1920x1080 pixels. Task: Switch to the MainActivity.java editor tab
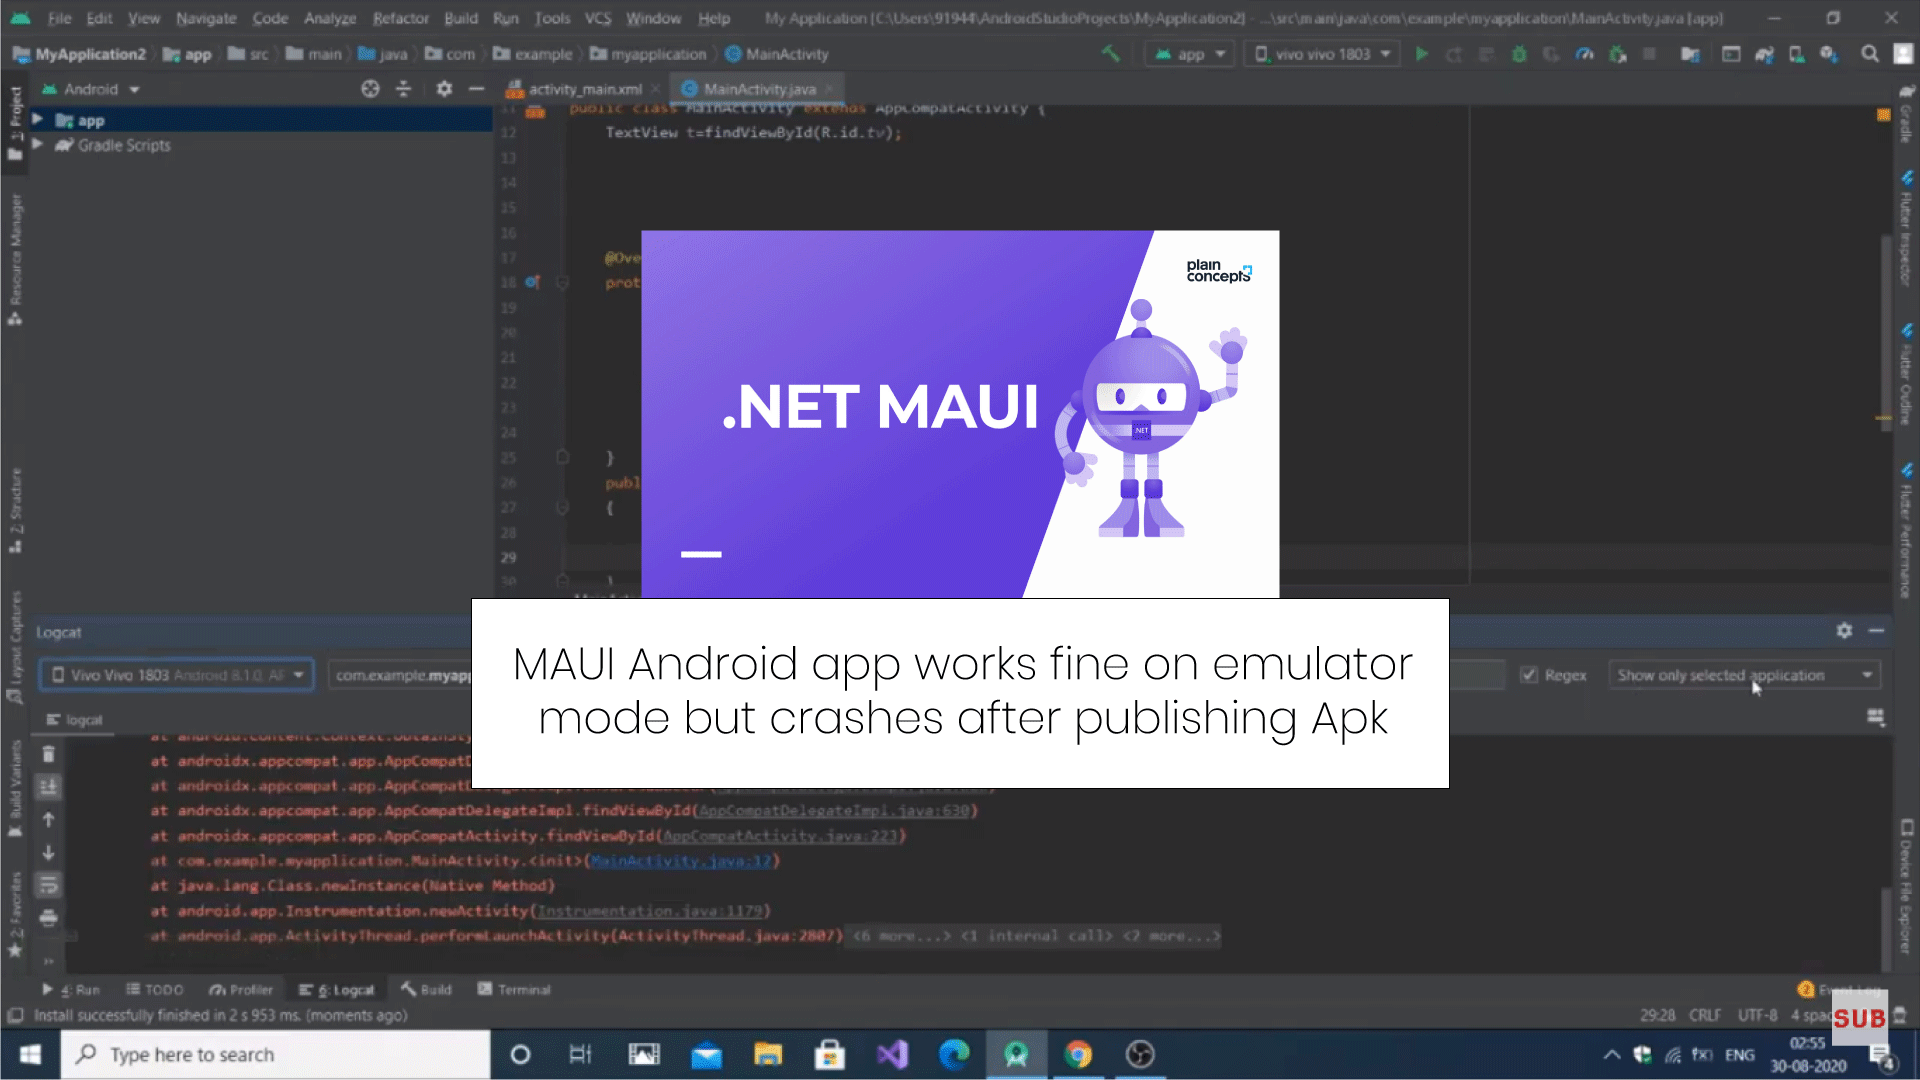pyautogui.click(x=759, y=89)
